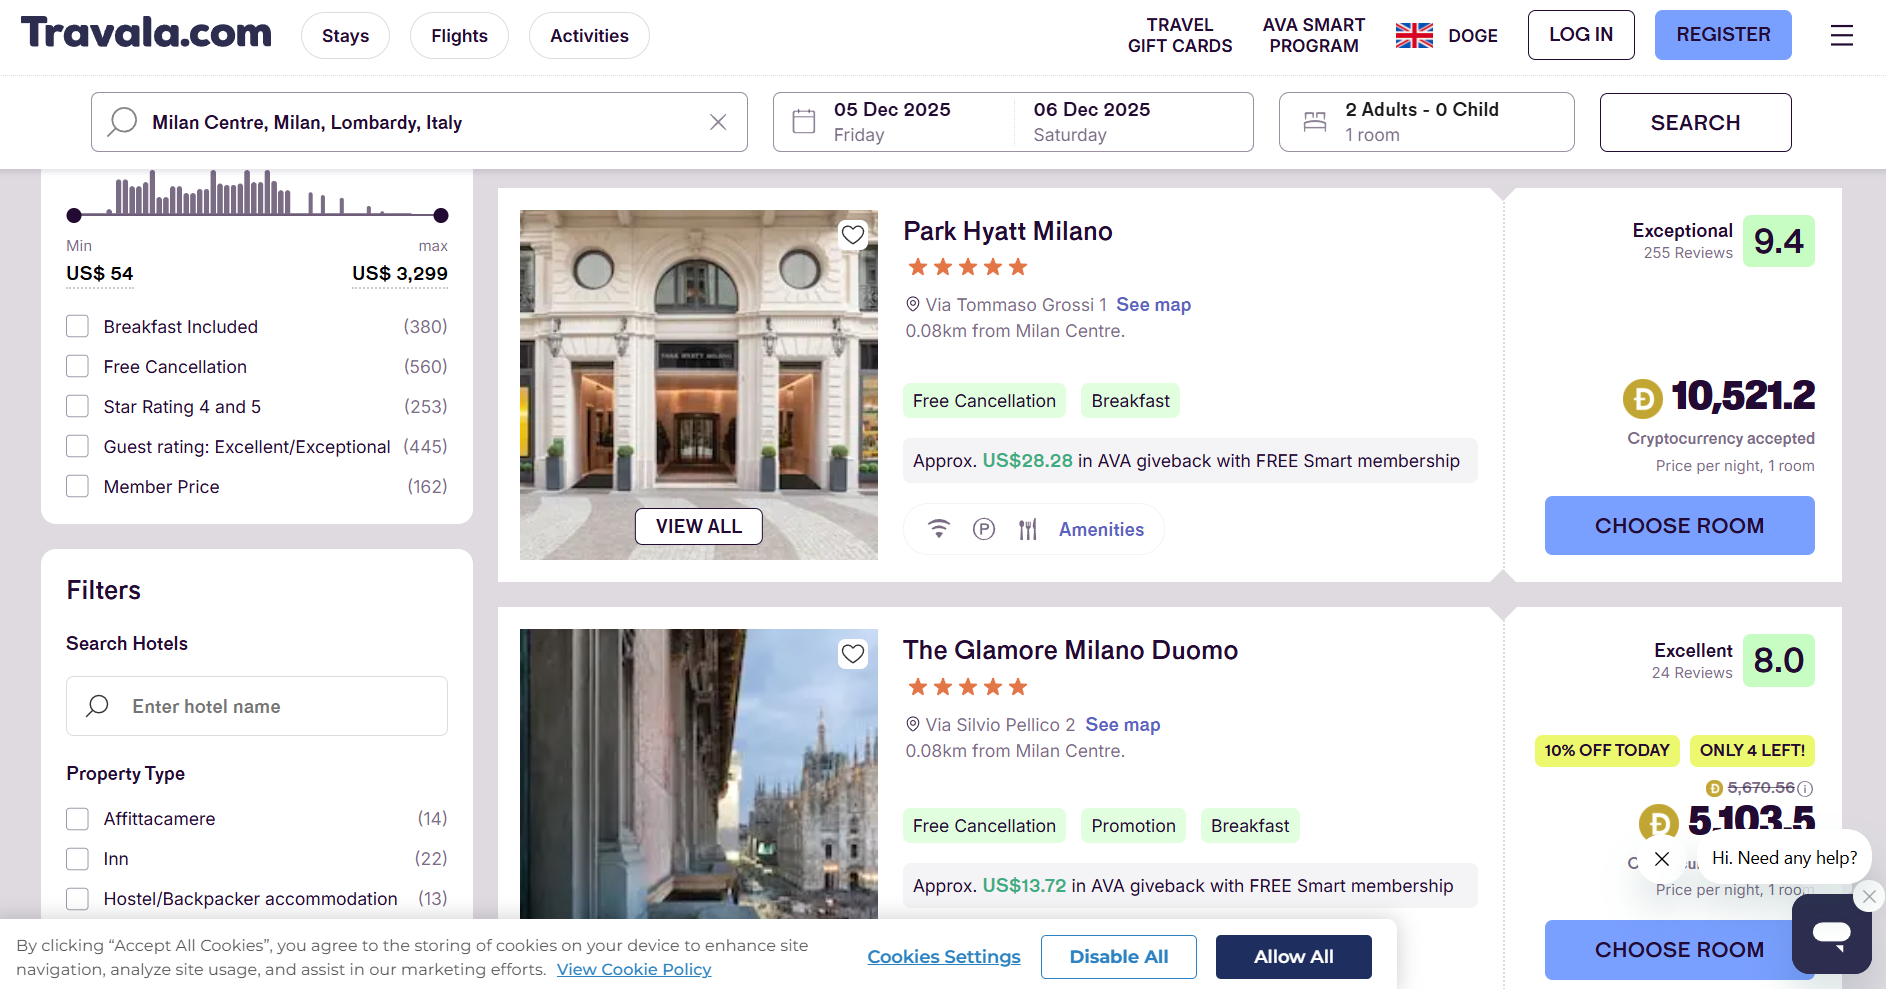Check the Affittacamere property type
This screenshot has height=989, width=1886.
(77, 819)
